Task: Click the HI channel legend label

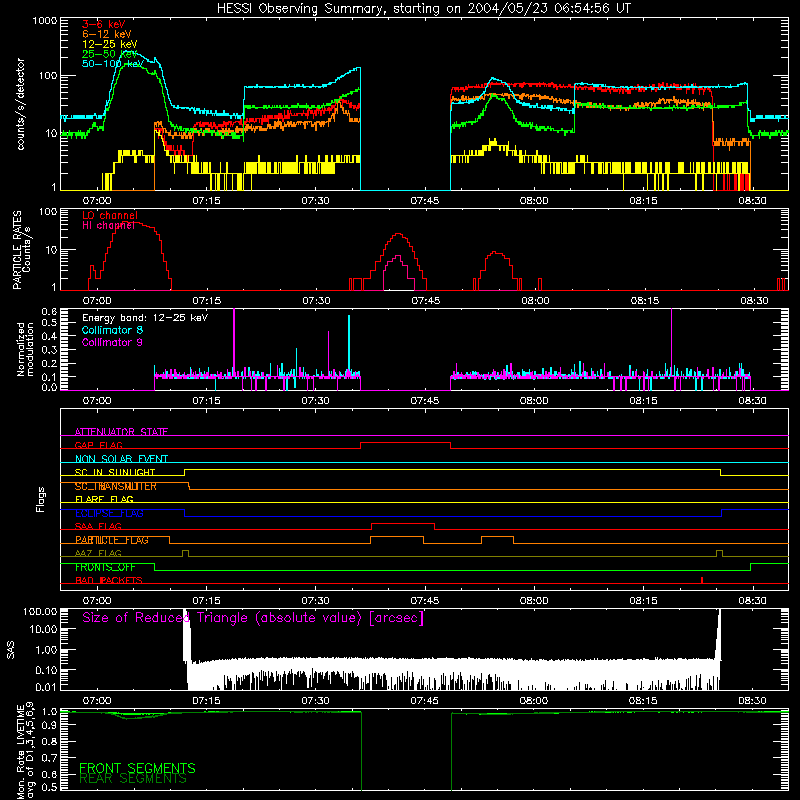Action: click(108, 225)
